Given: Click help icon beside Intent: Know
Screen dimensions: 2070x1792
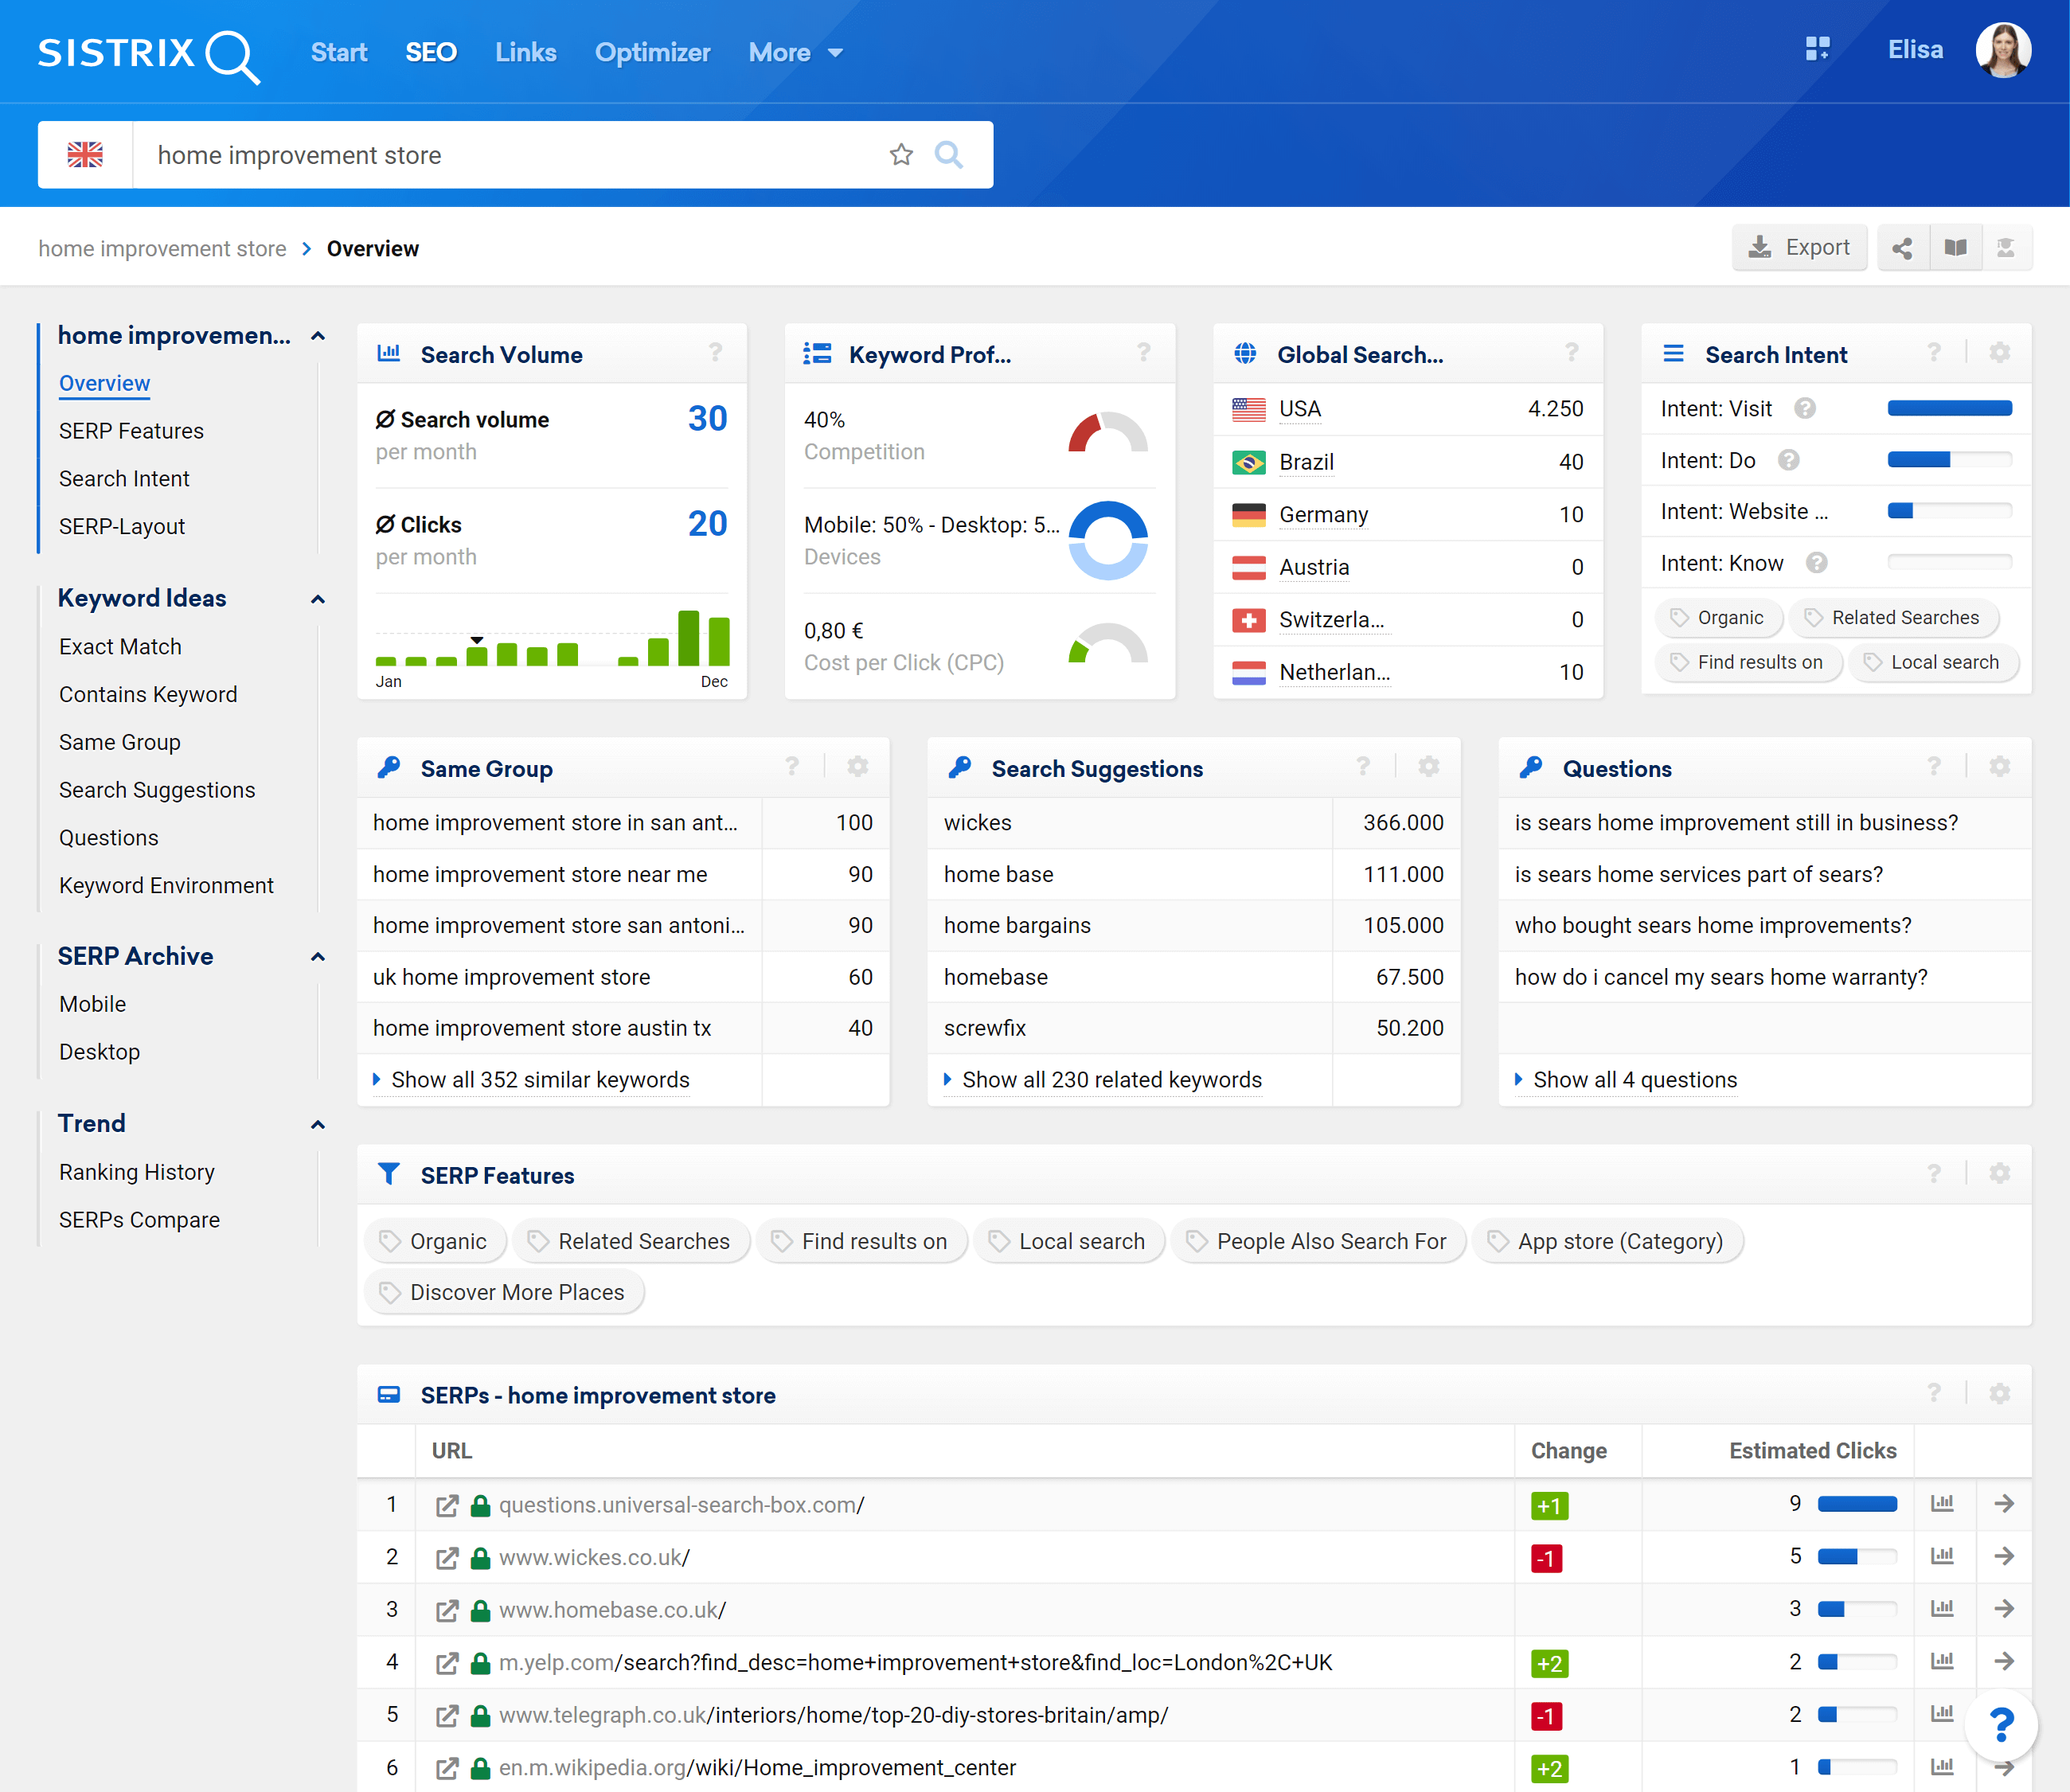Looking at the screenshot, I should tap(1816, 563).
